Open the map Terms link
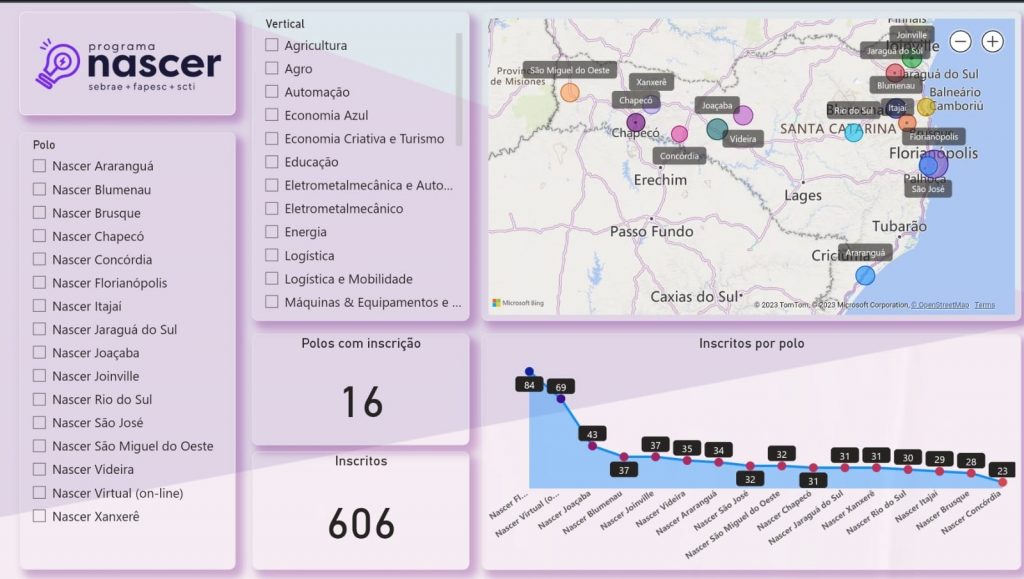Image resolution: width=1024 pixels, height=579 pixels. (x=984, y=305)
